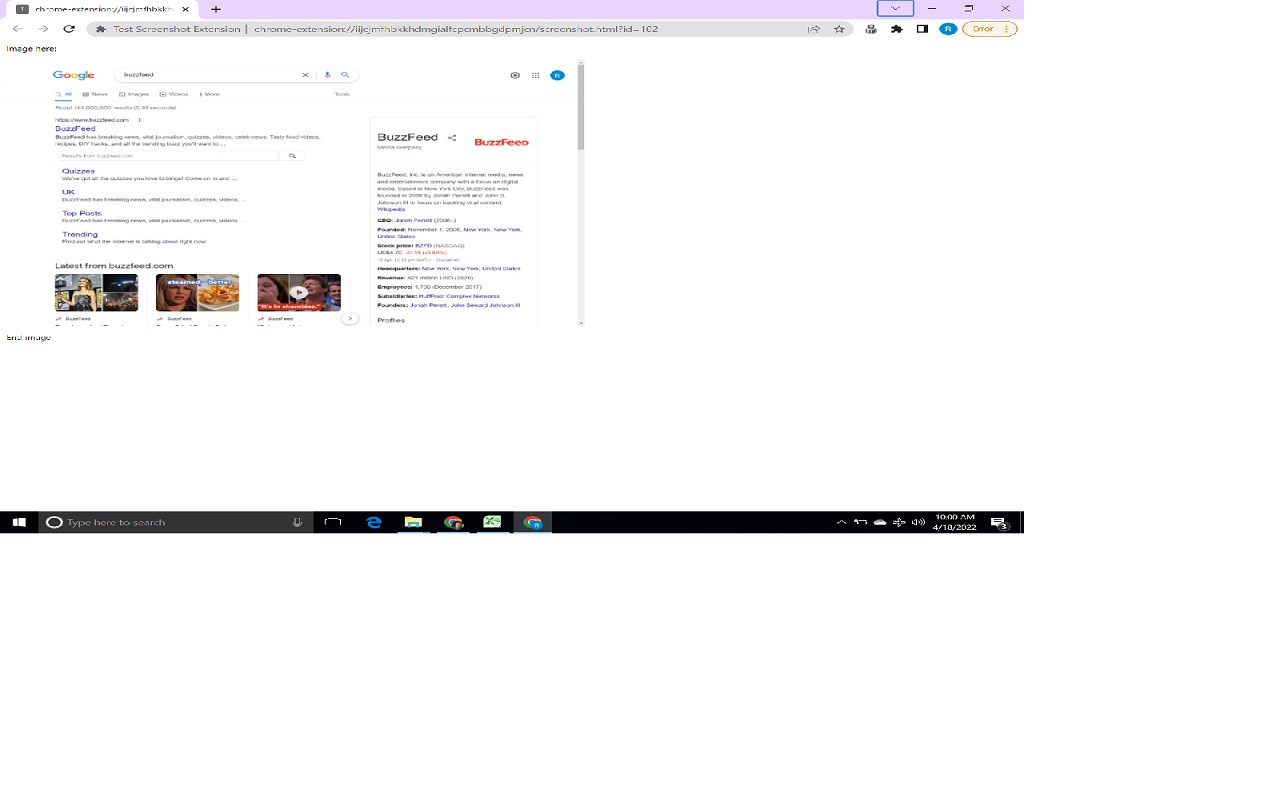Open the Extensions puzzle-piece menu
This screenshot has height=800, width=1280.
coord(897,29)
